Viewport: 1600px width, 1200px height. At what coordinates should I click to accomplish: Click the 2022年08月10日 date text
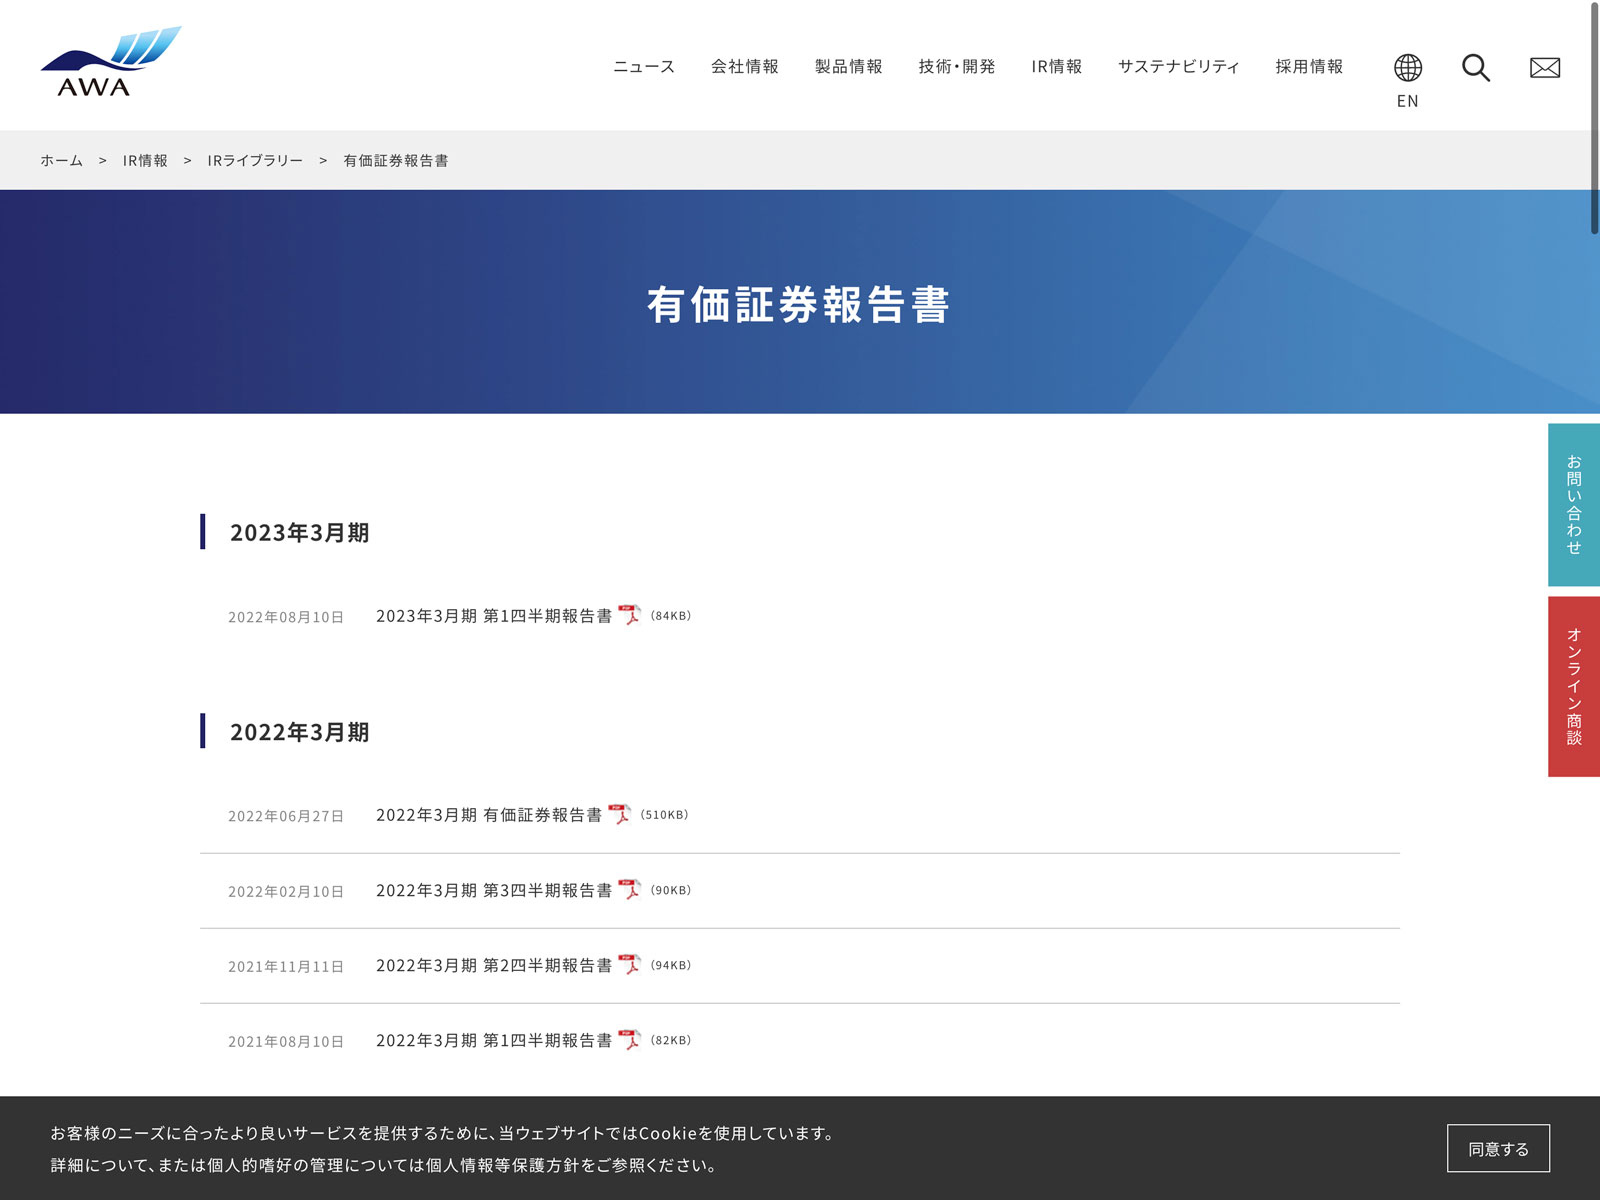point(286,617)
